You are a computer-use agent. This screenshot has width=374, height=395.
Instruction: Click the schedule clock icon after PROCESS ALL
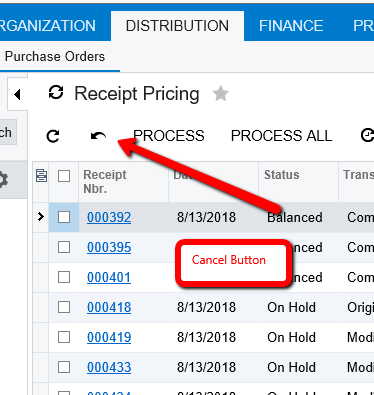367,135
